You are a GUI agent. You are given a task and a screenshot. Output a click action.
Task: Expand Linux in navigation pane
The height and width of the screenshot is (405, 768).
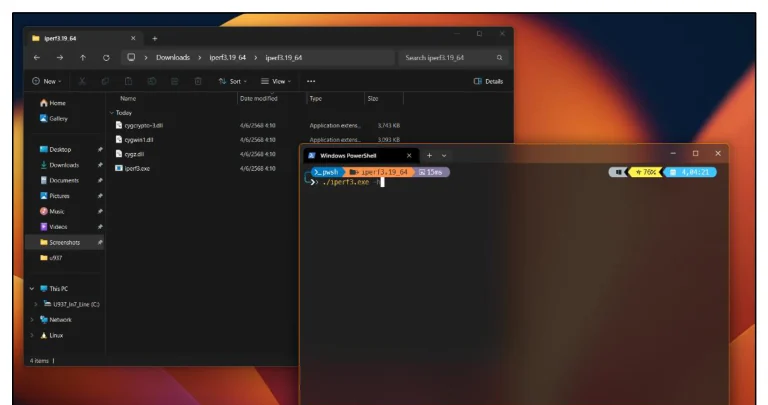(x=32, y=335)
